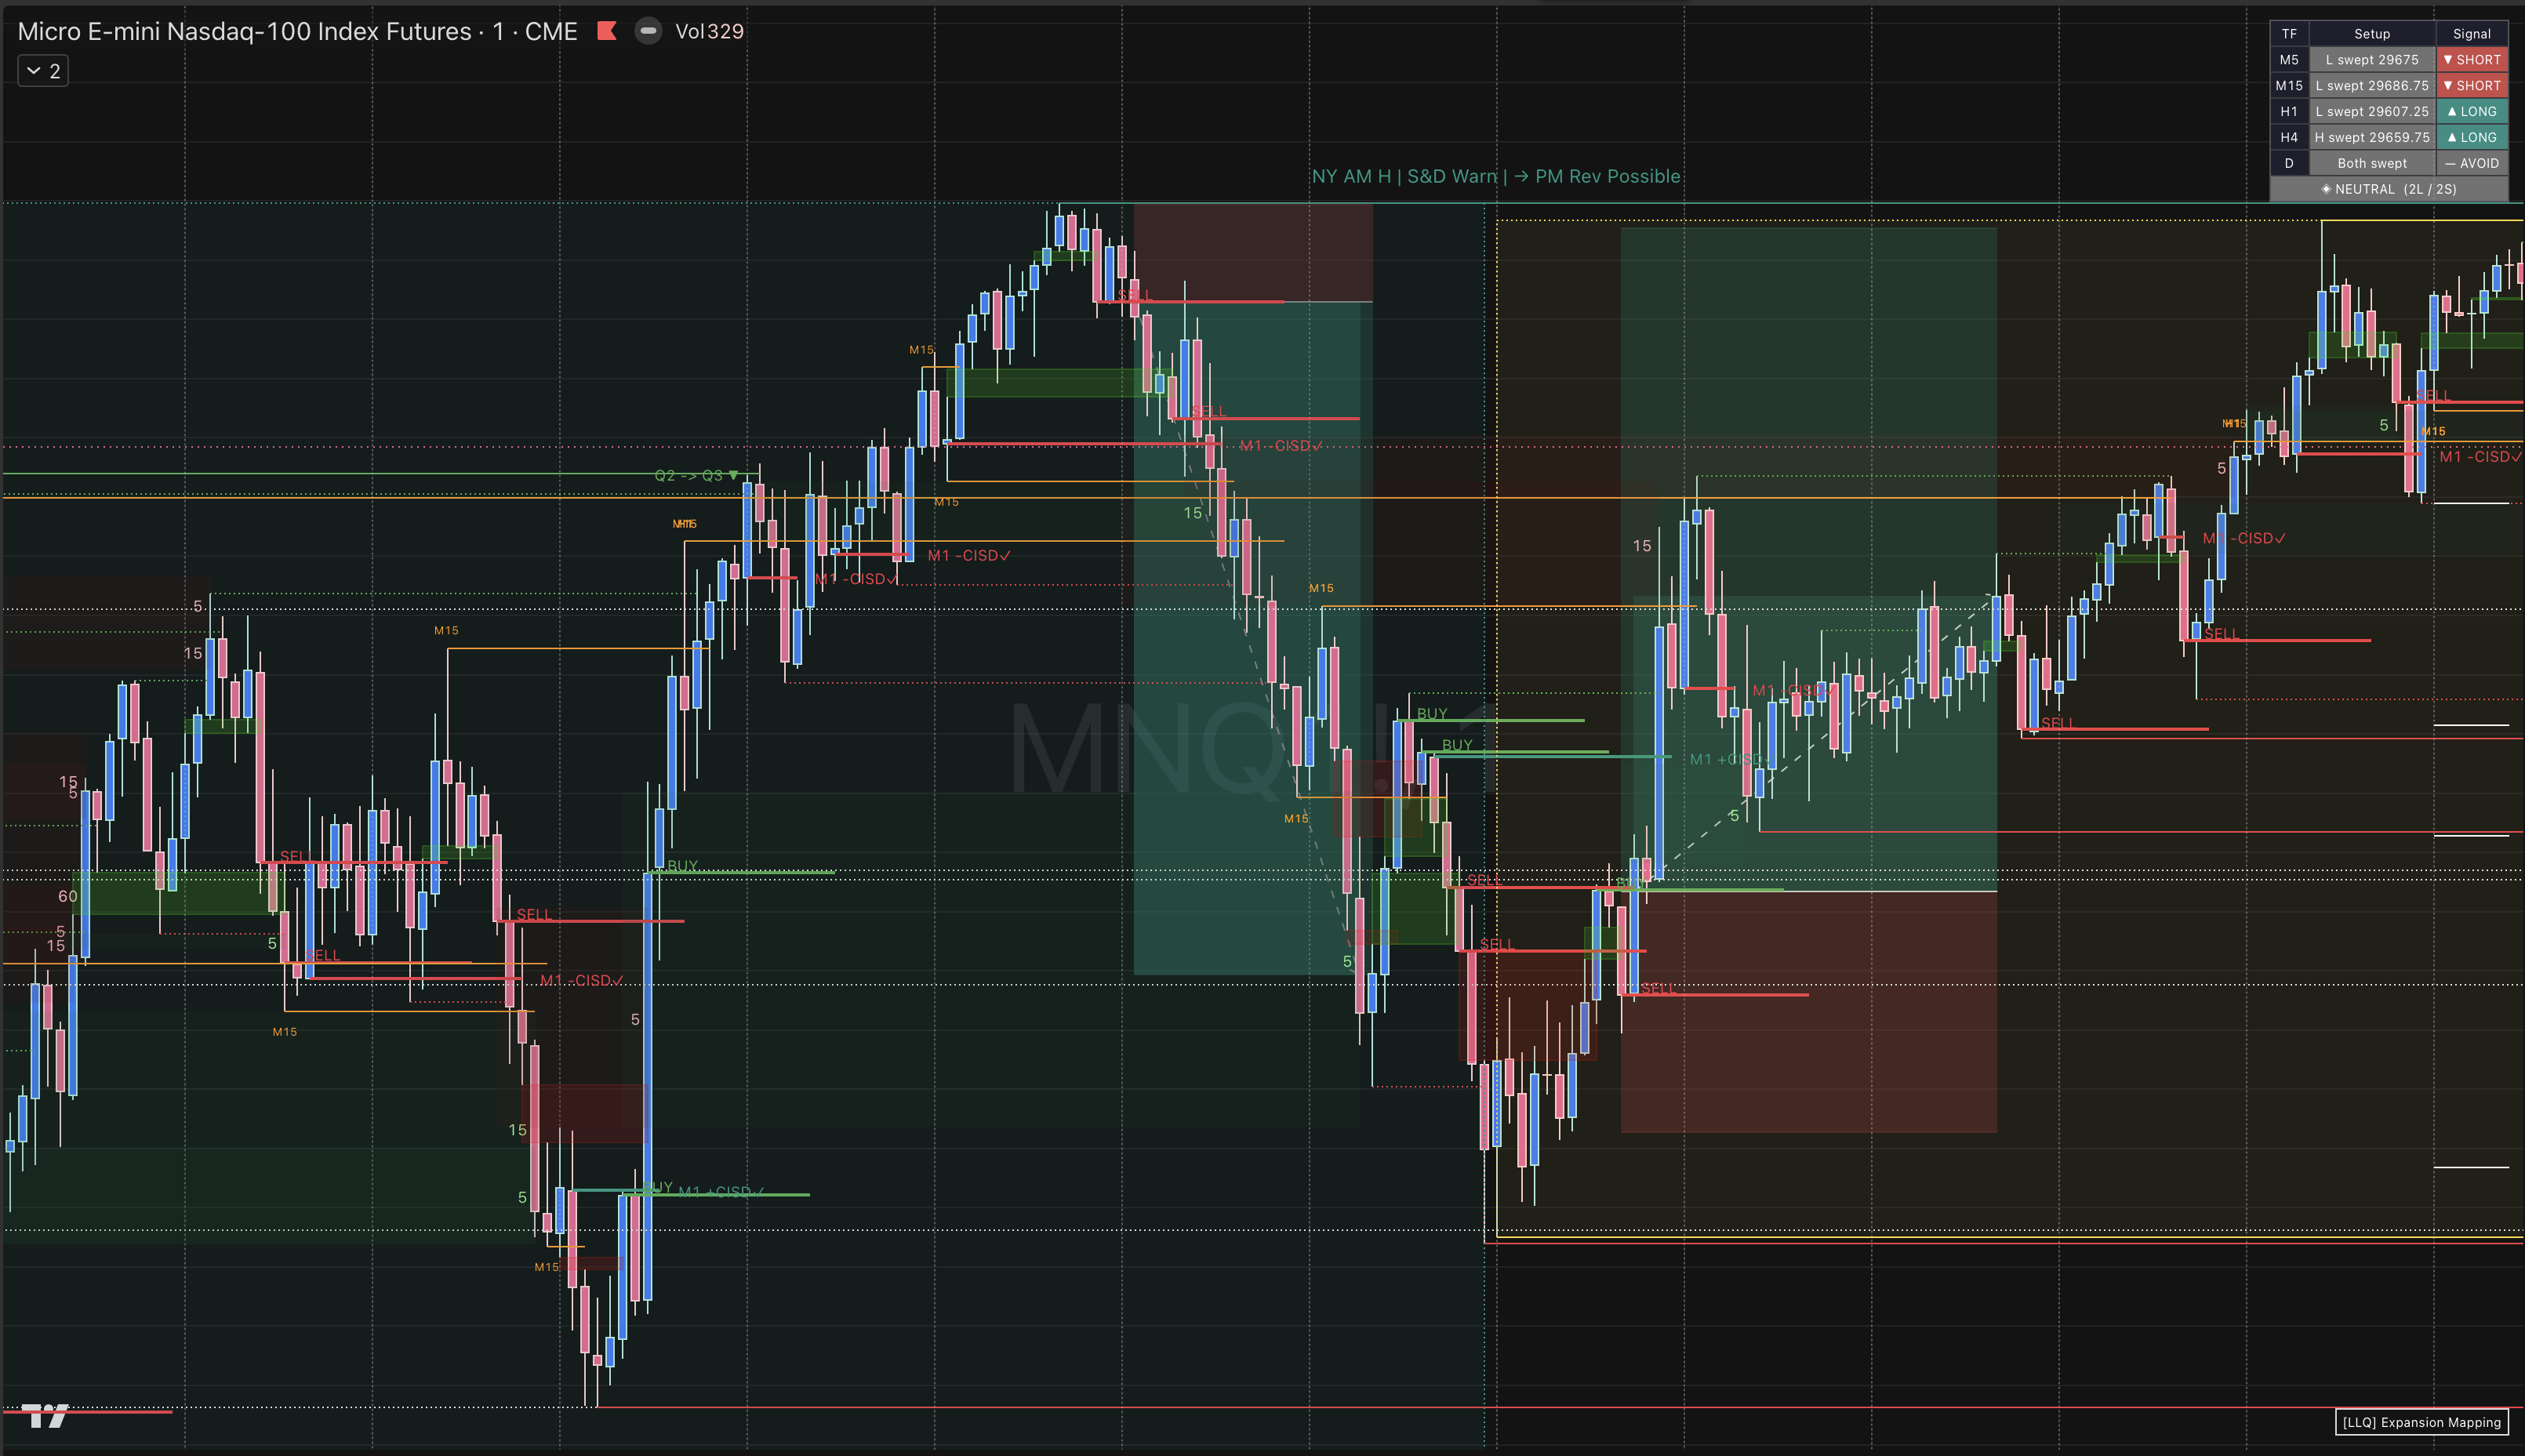This screenshot has width=2525, height=1456.
Task: Click the NEUTRAL (2L / 2S) summary row
Action: click(2389, 189)
